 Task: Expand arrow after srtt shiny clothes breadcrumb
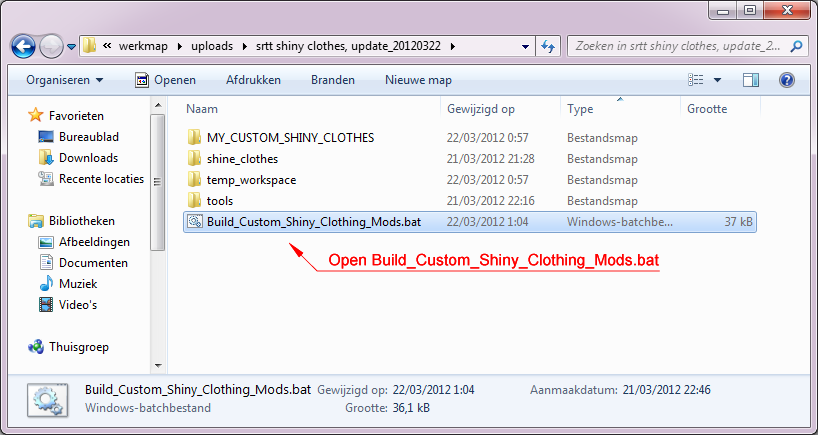pos(452,46)
